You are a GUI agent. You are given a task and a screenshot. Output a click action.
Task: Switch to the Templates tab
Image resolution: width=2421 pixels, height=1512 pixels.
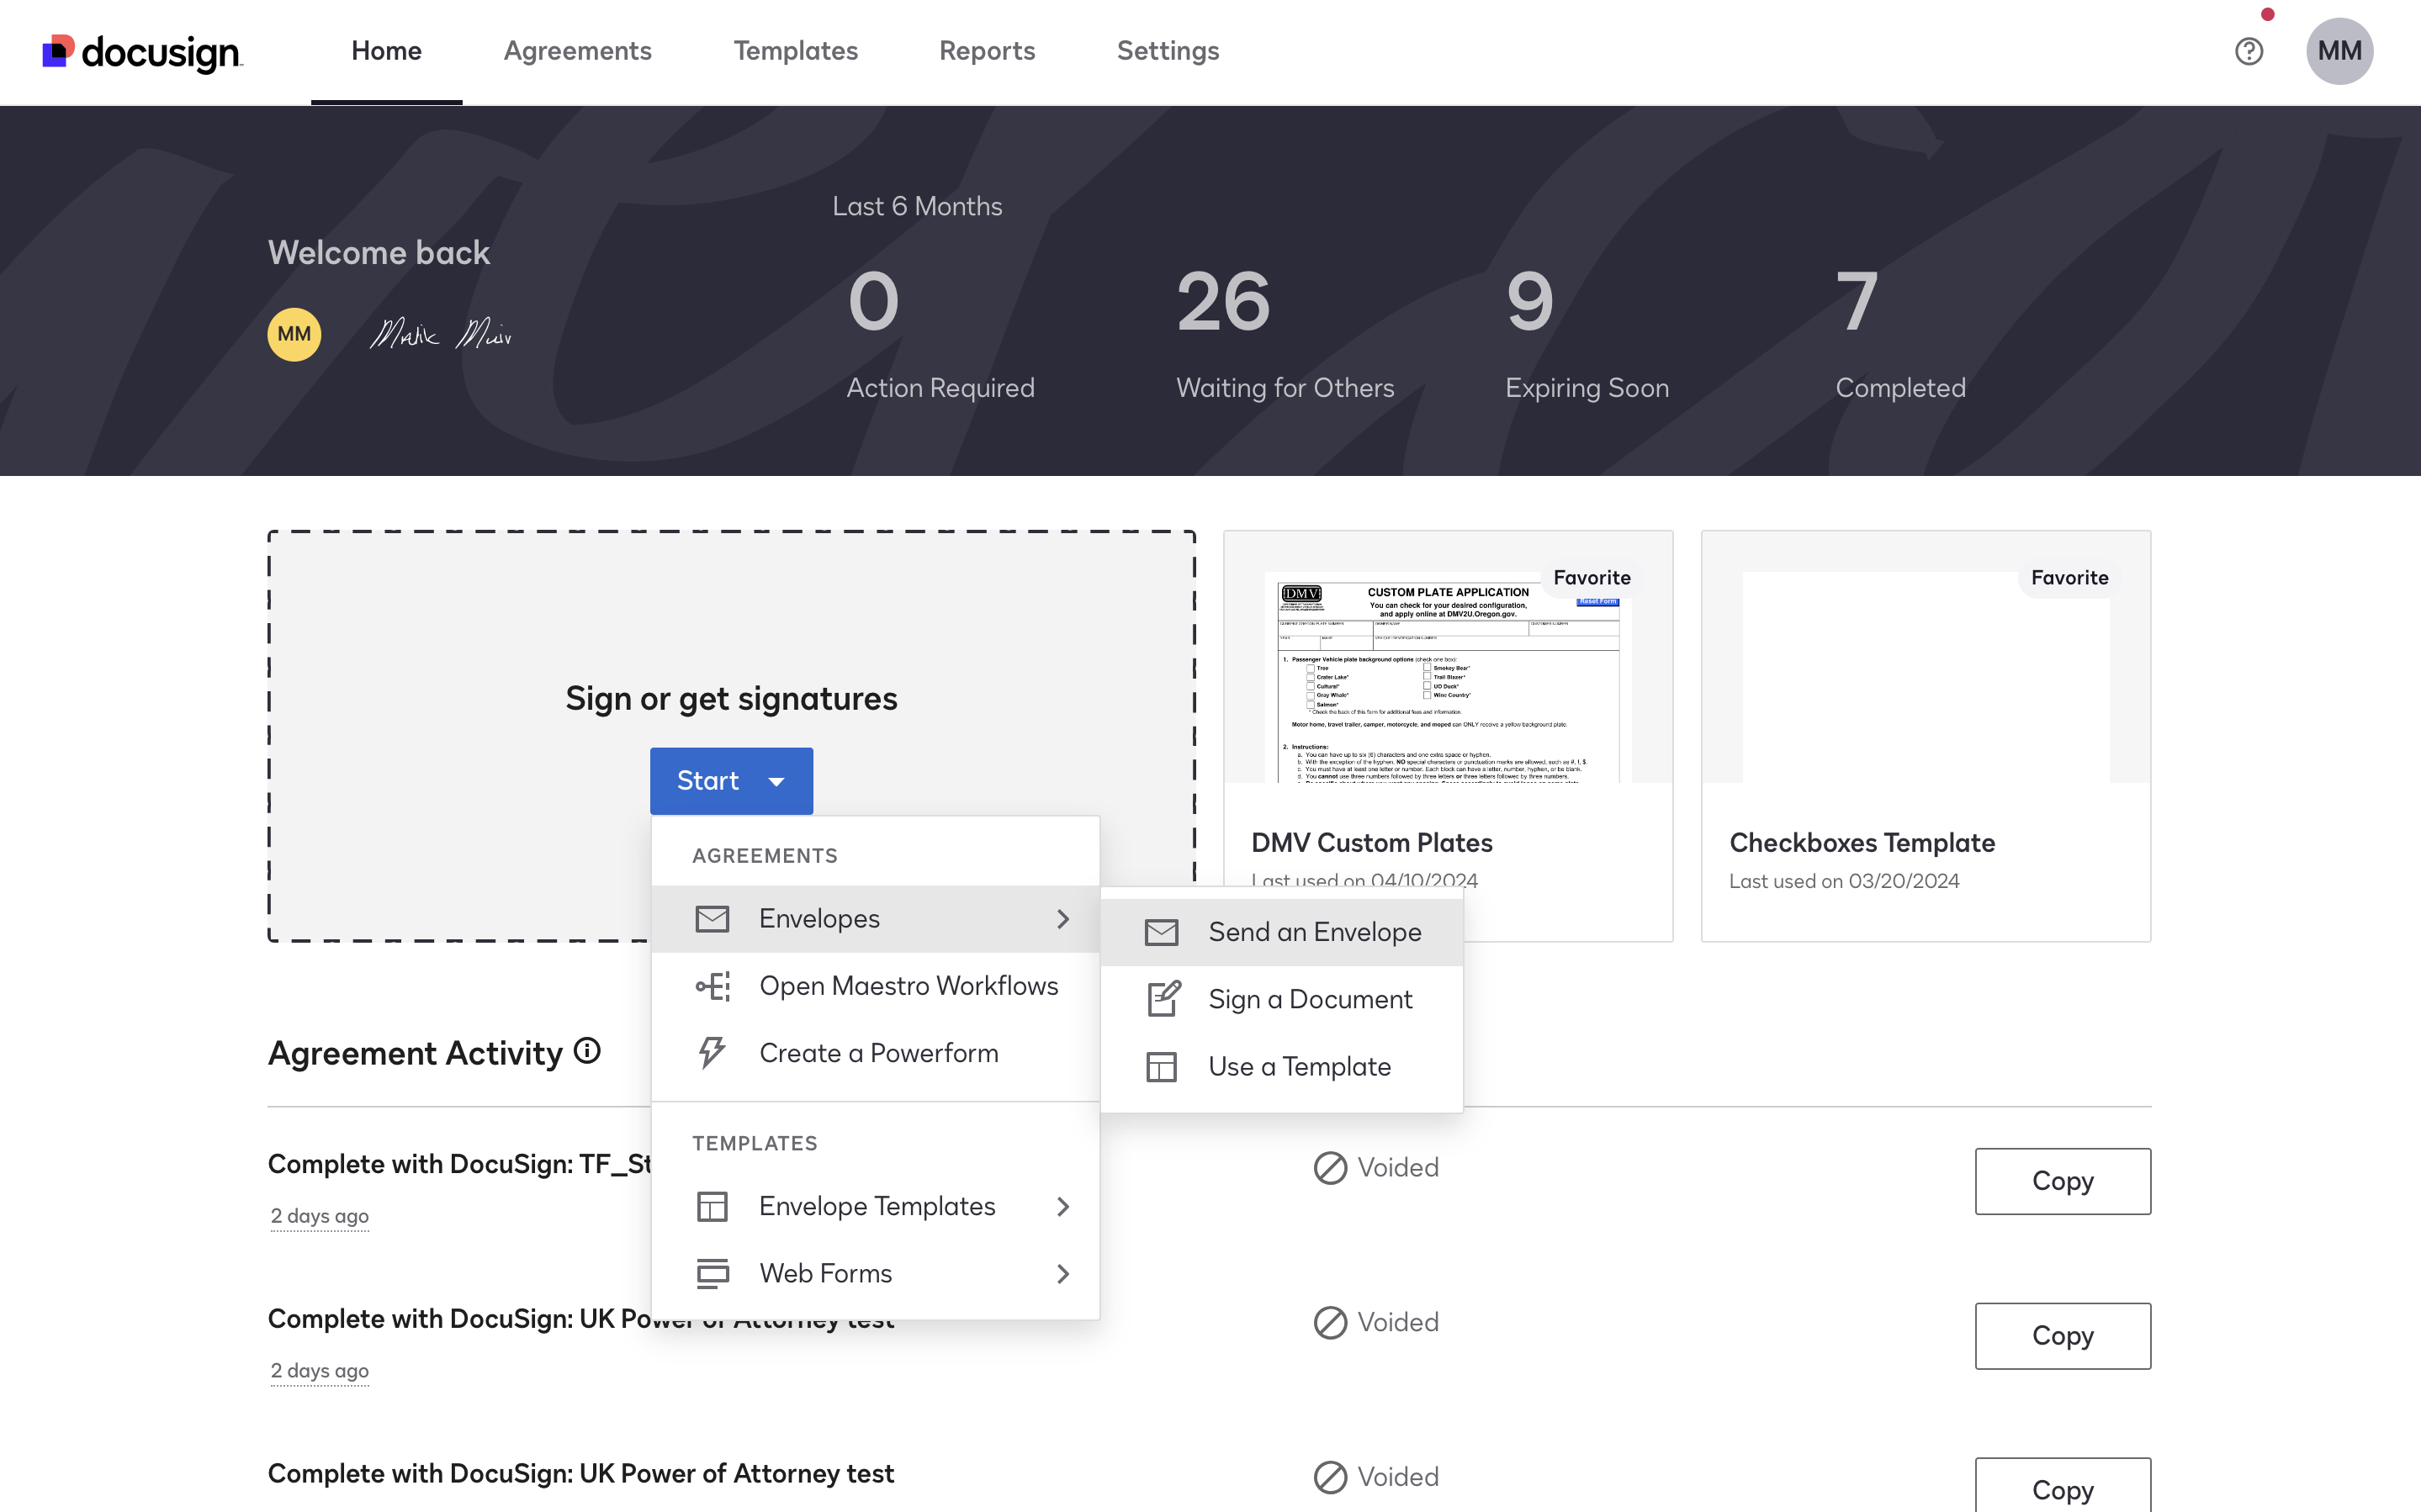[795, 51]
